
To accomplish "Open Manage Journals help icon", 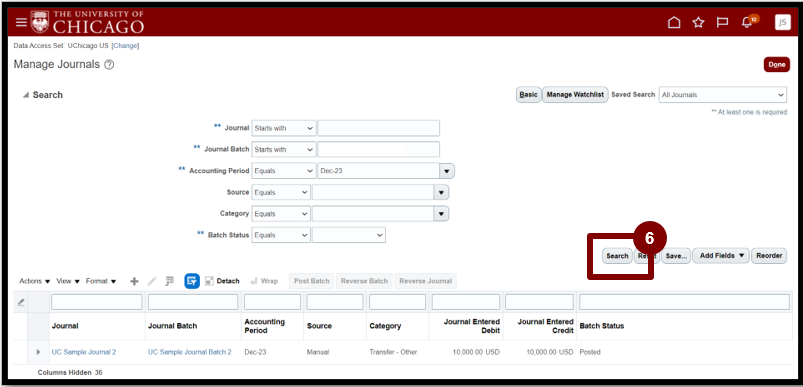I will [109, 65].
